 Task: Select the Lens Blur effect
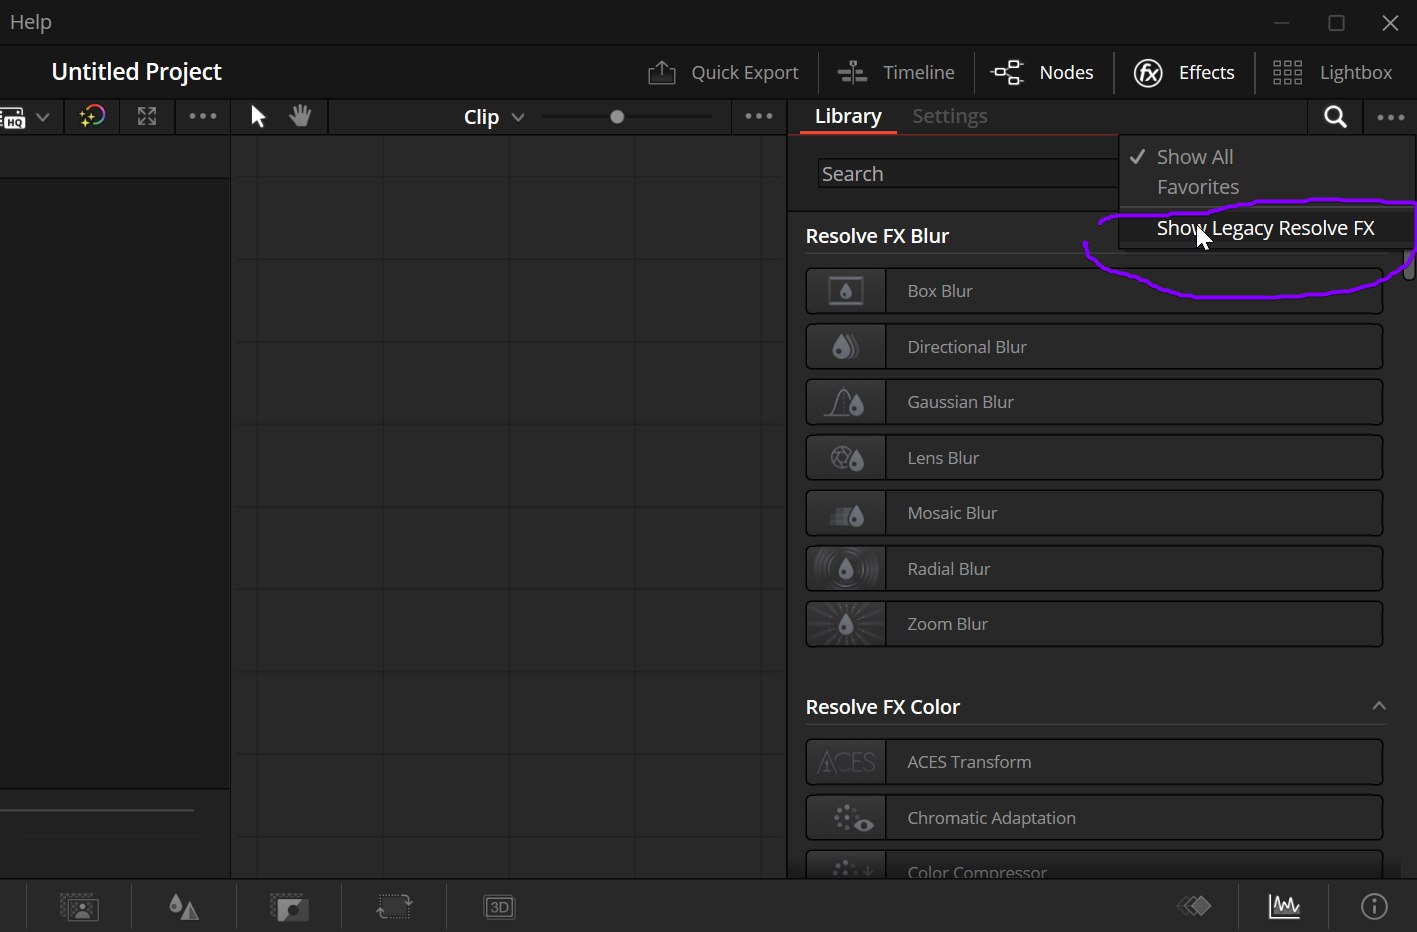pyautogui.click(x=1094, y=458)
